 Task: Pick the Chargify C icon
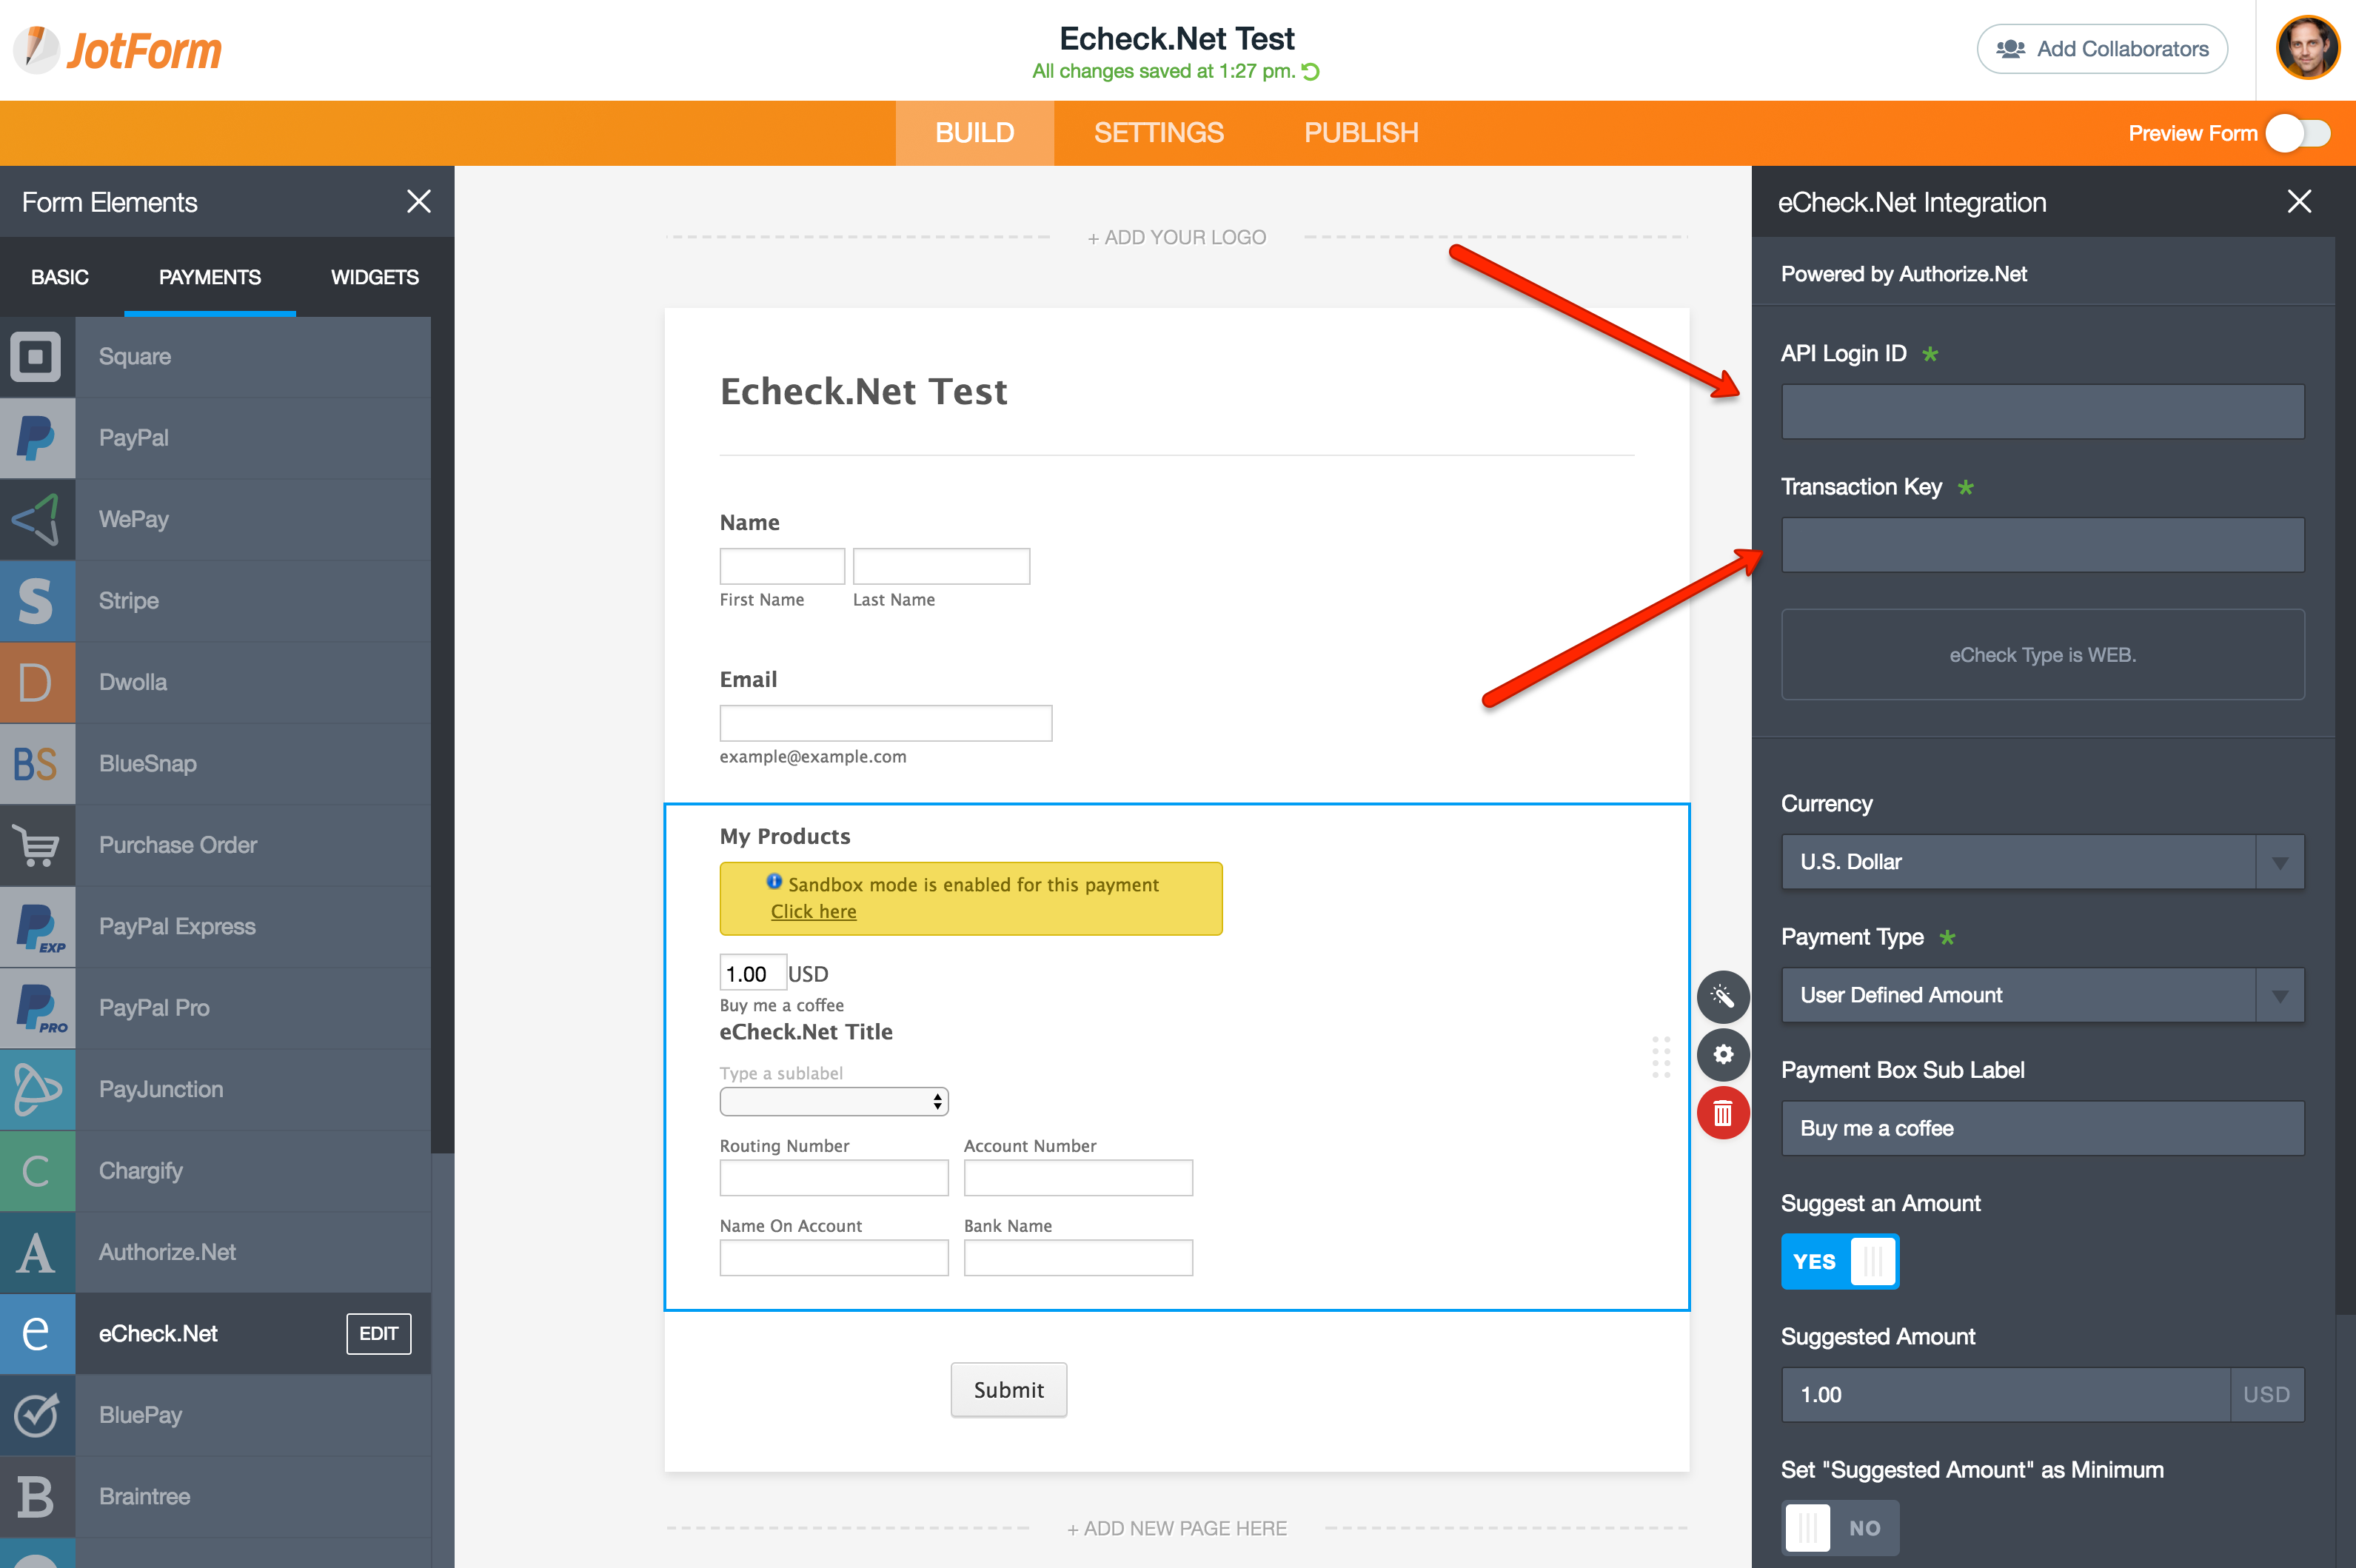tap(37, 1172)
